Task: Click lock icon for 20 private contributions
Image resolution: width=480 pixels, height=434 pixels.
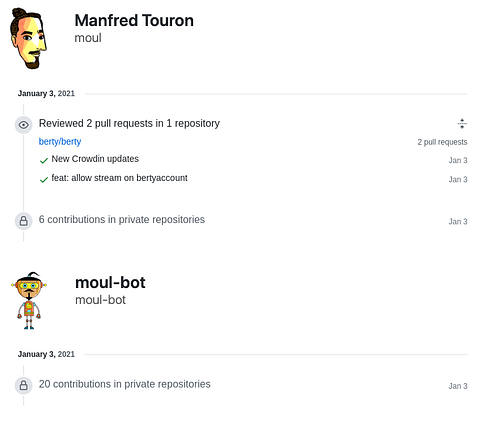Action: coord(23,386)
